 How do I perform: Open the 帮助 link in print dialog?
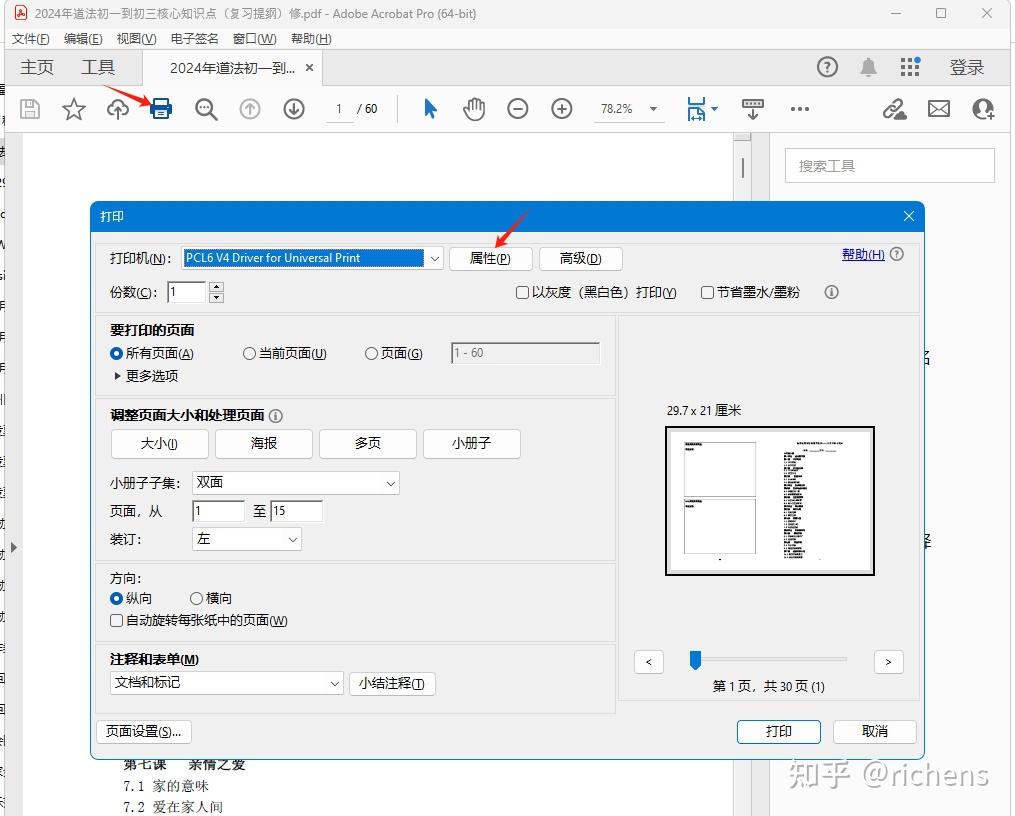click(x=863, y=254)
